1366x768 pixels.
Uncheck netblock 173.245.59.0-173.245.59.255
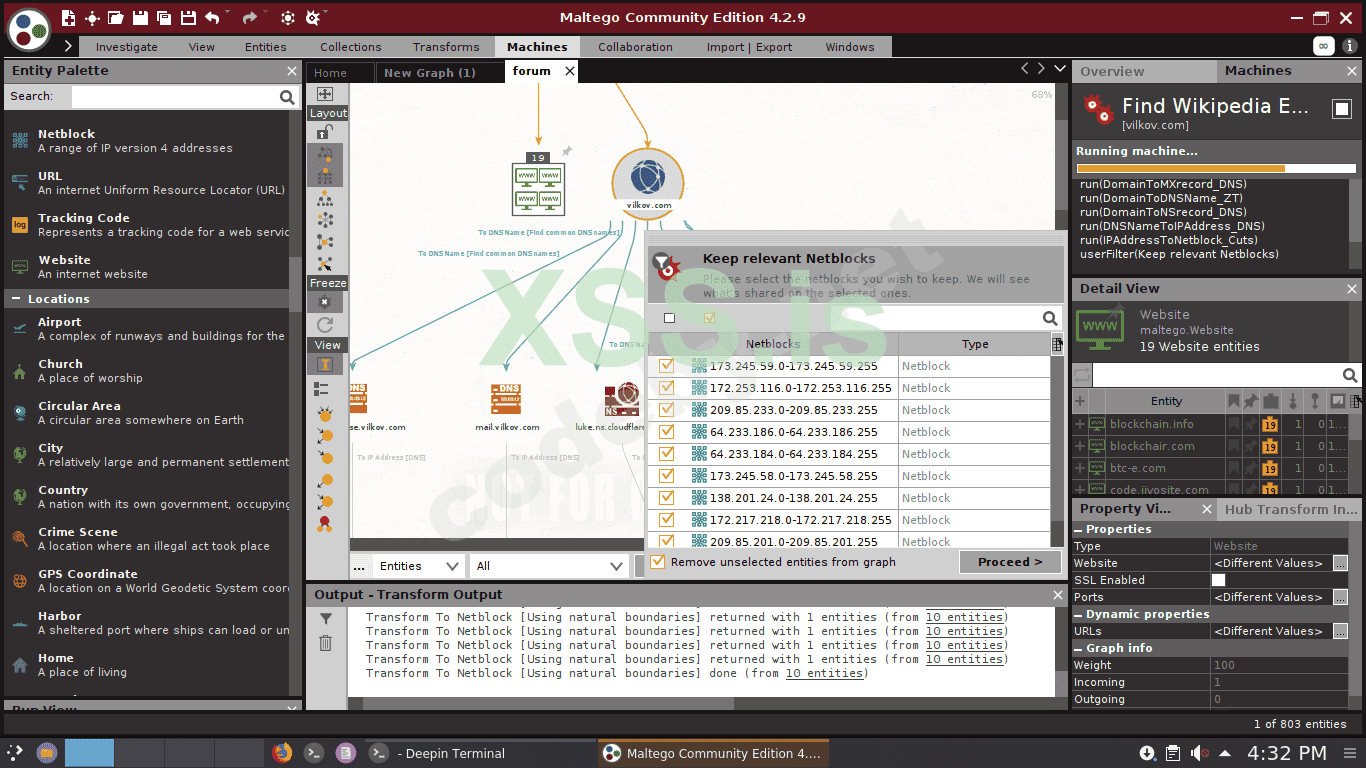coord(666,366)
